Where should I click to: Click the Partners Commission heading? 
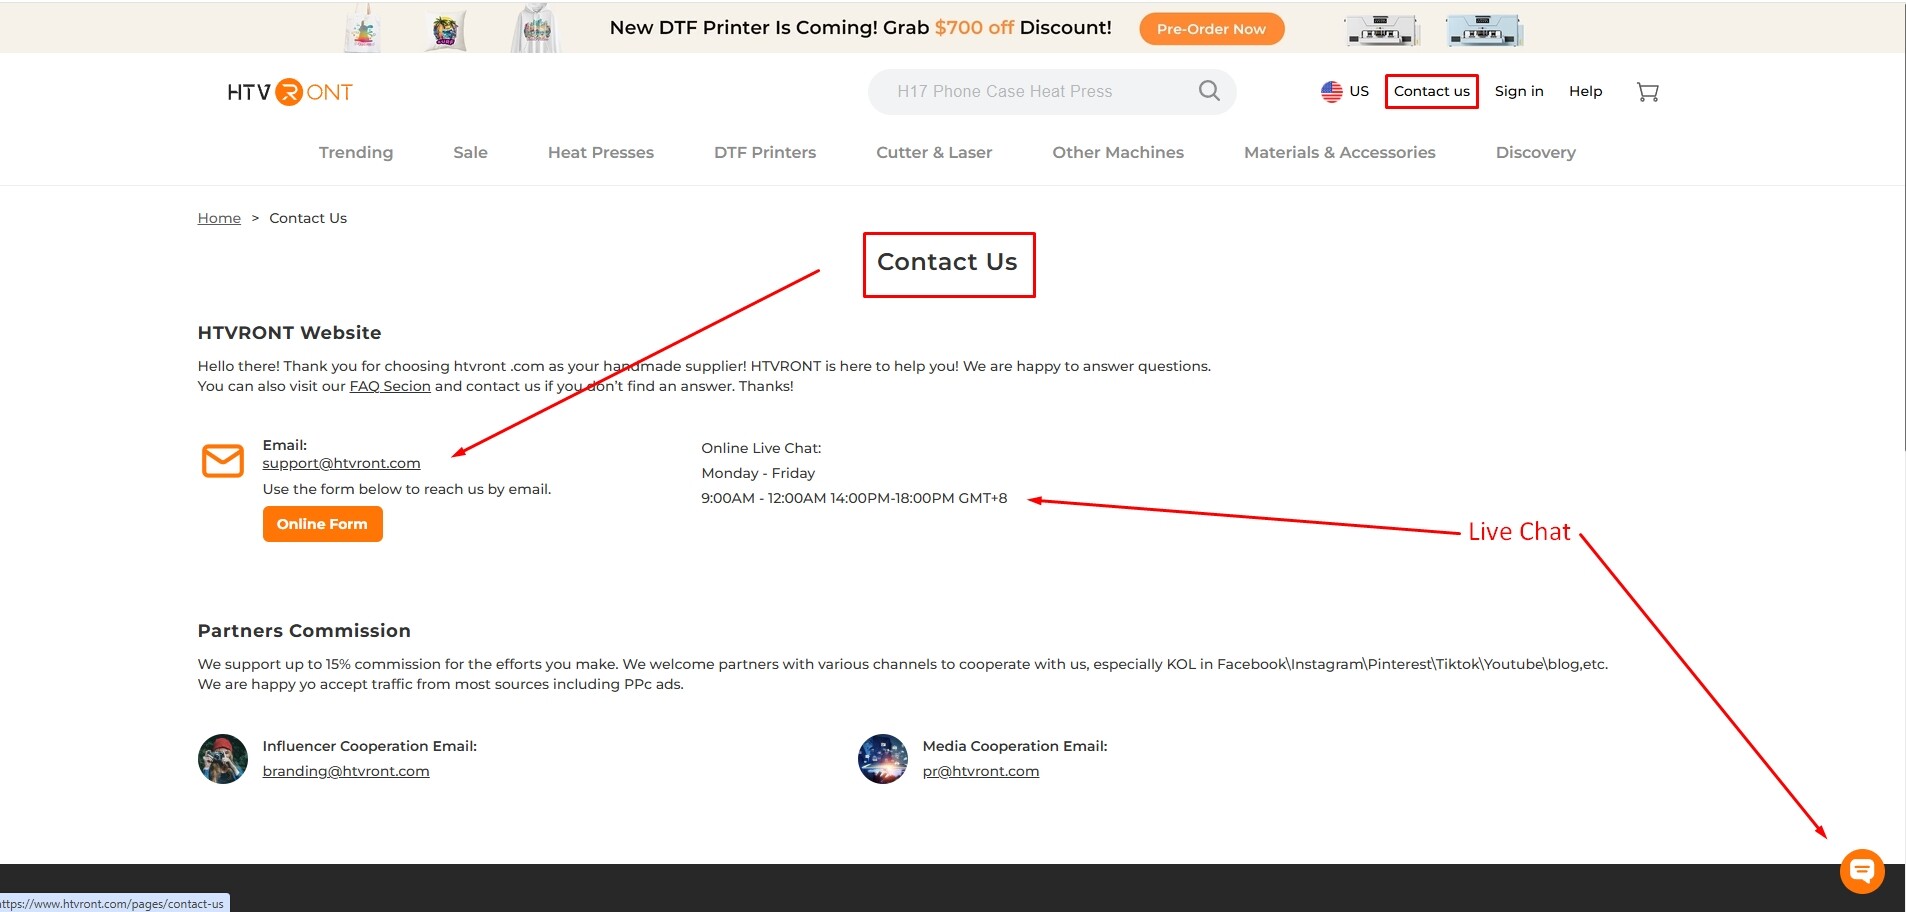tap(304, 631)
